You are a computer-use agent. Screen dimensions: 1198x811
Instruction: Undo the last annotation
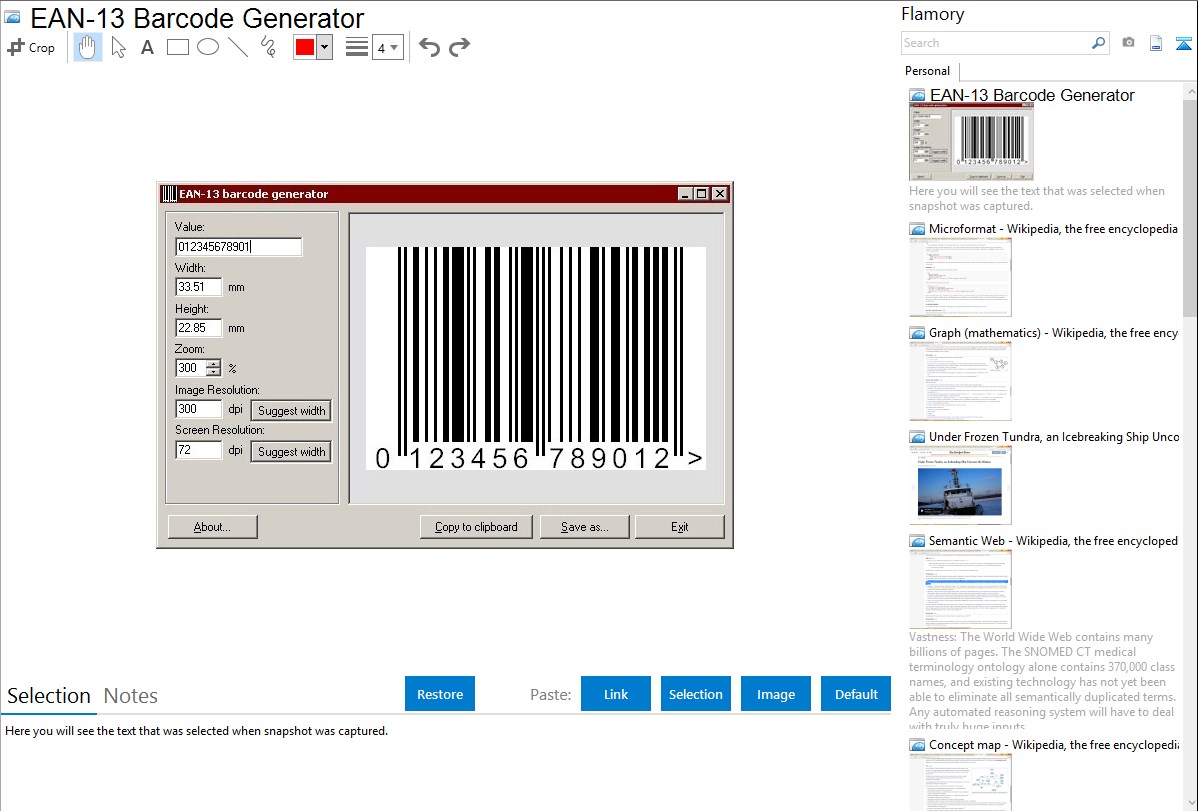pos(429,47)
